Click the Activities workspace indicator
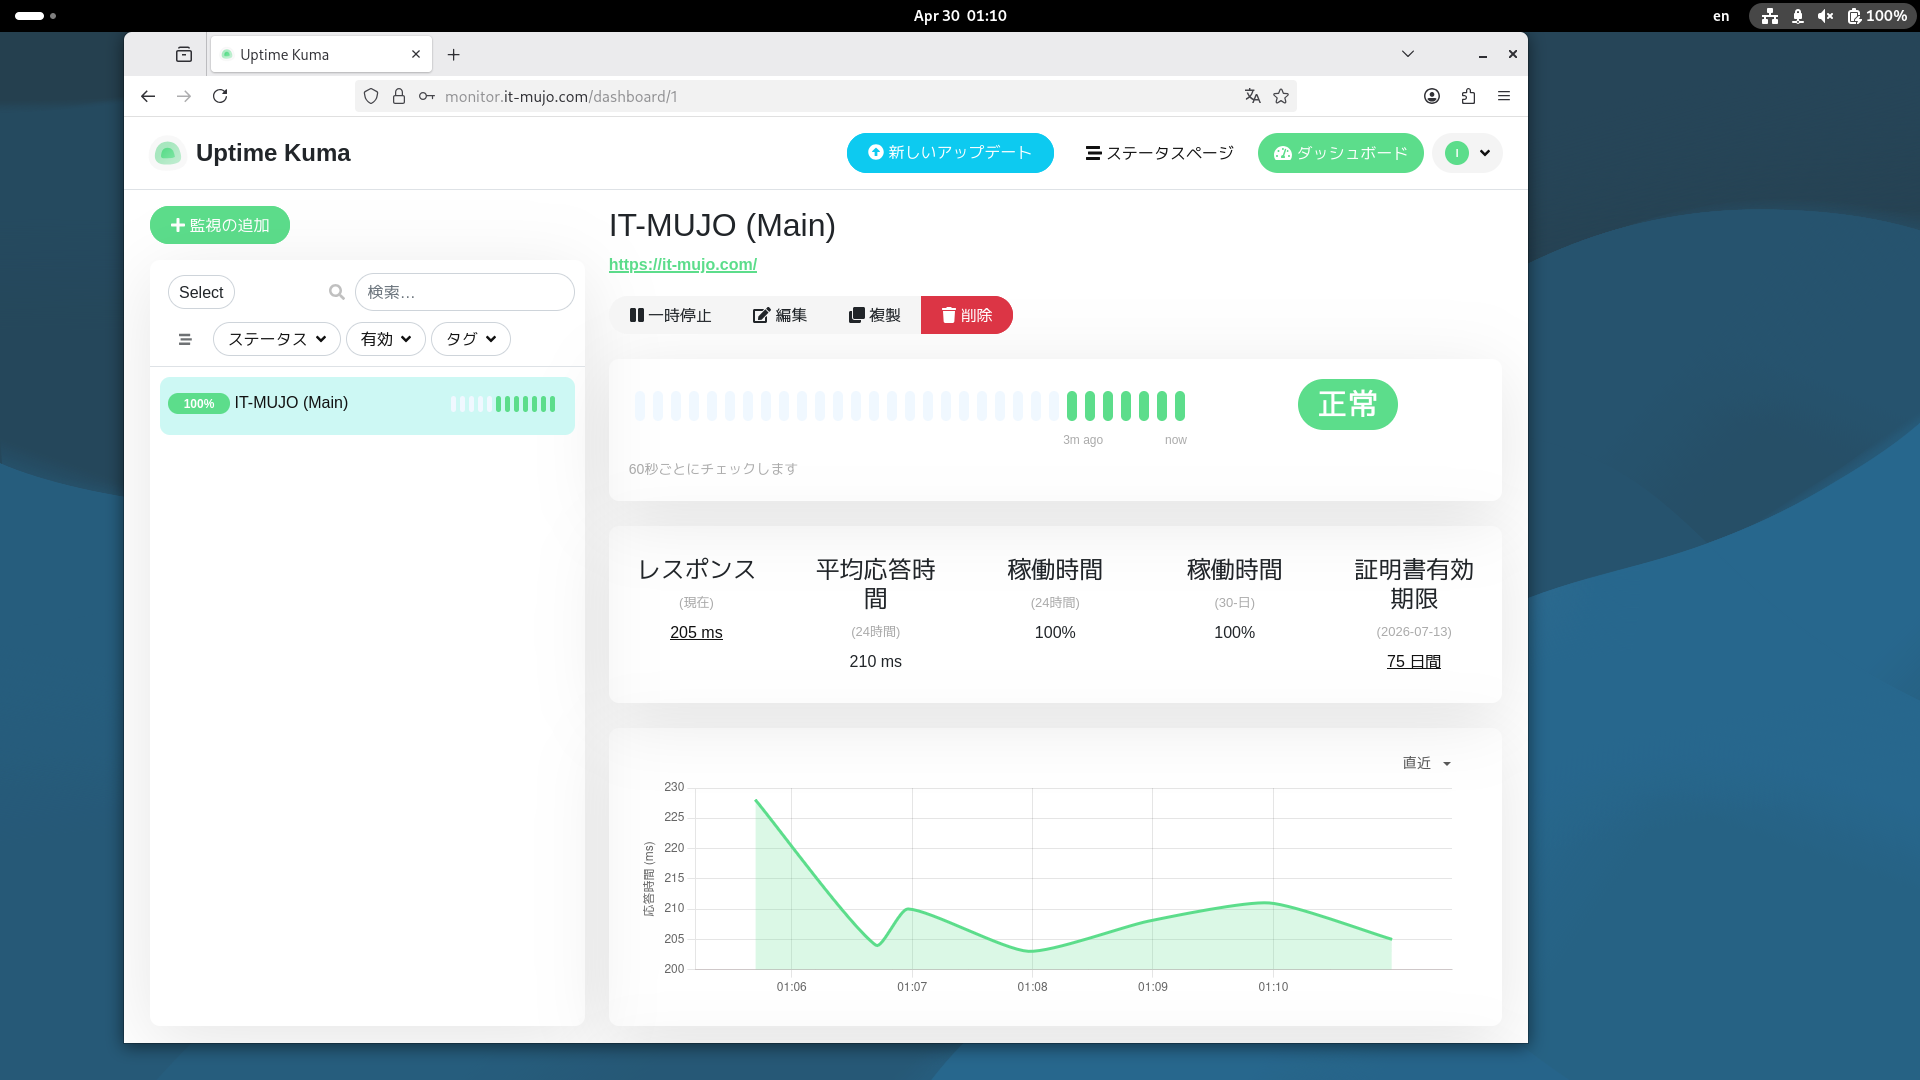The height and width of the screenshot is (1080, 1920). [35, 15]
